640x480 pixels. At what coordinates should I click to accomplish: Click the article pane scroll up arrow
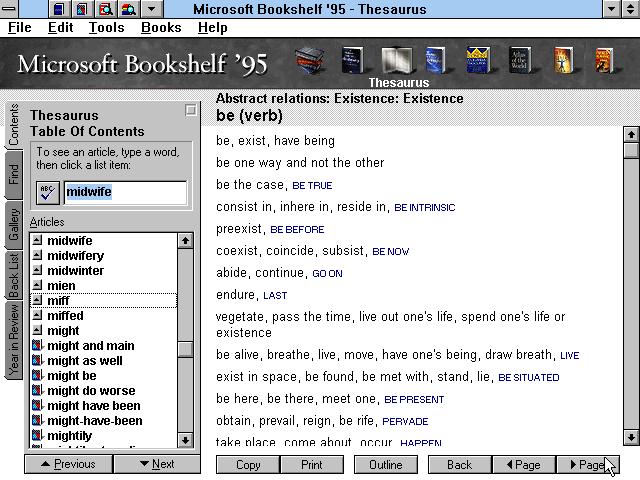pos(631,134)
